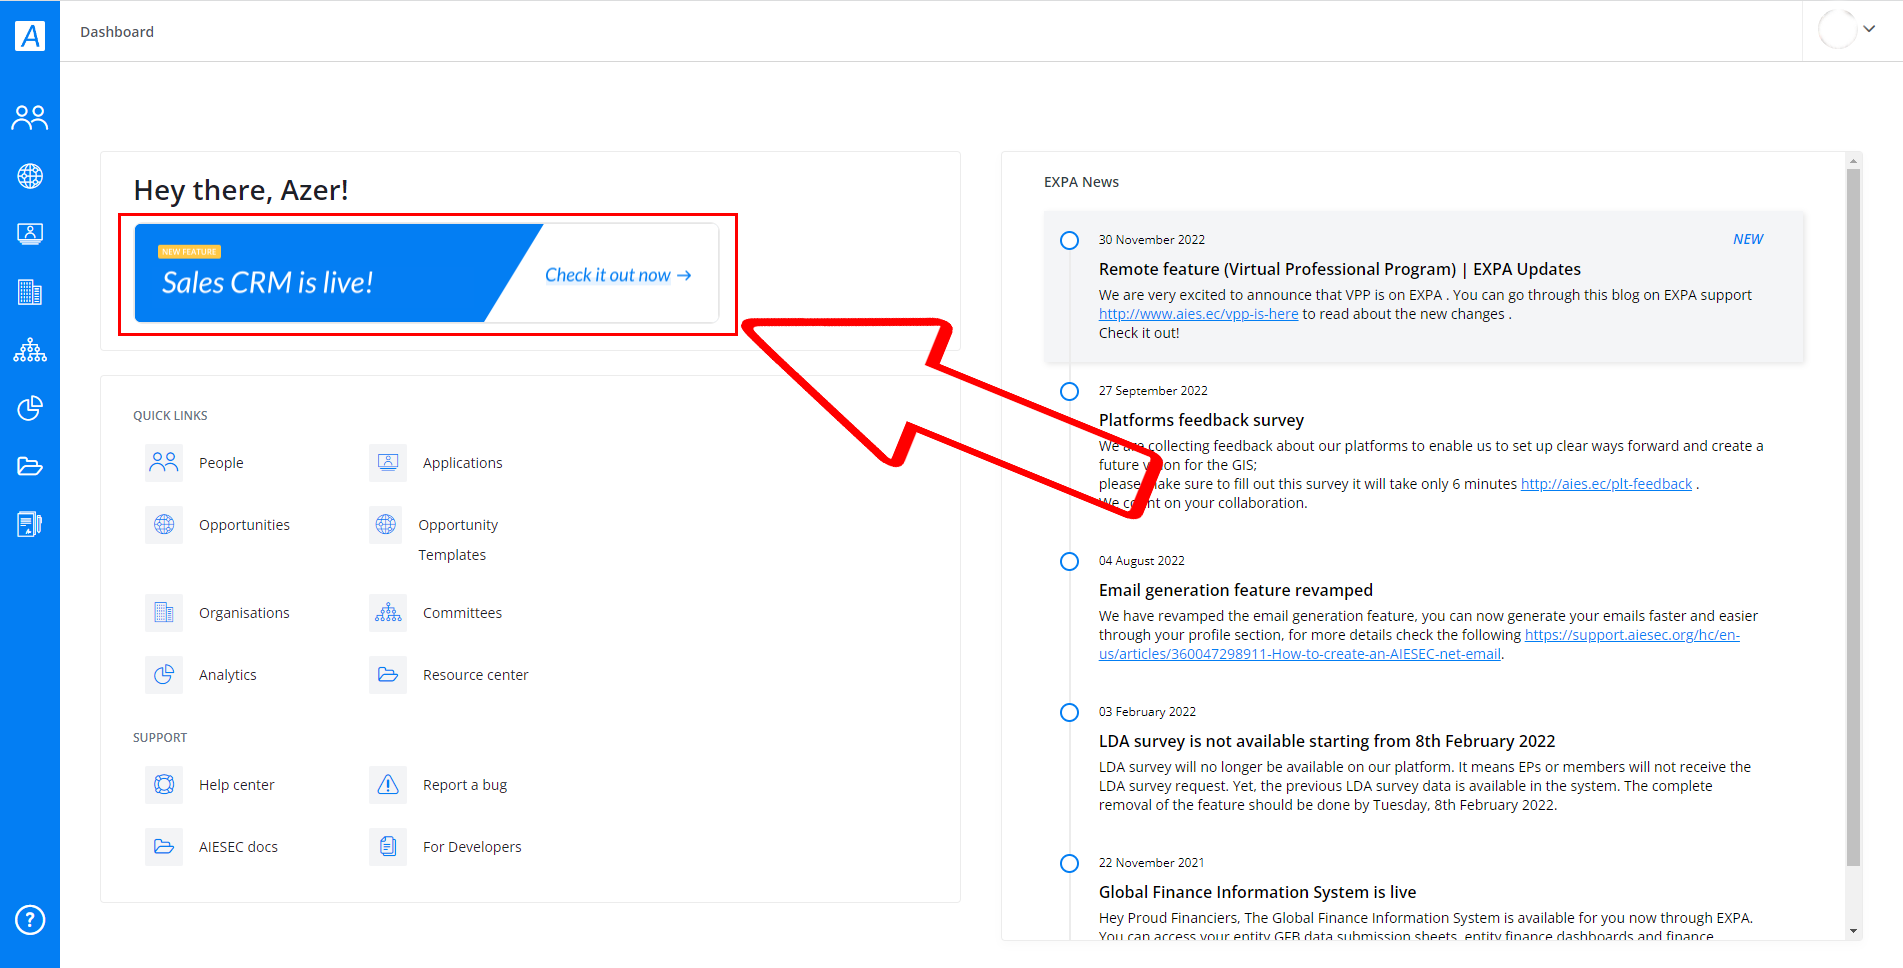The height and width of the screenshot is (968, 1903).
Task: Follow the aies.ec/plt-feedback survey link
Action: coord(1606,484)
